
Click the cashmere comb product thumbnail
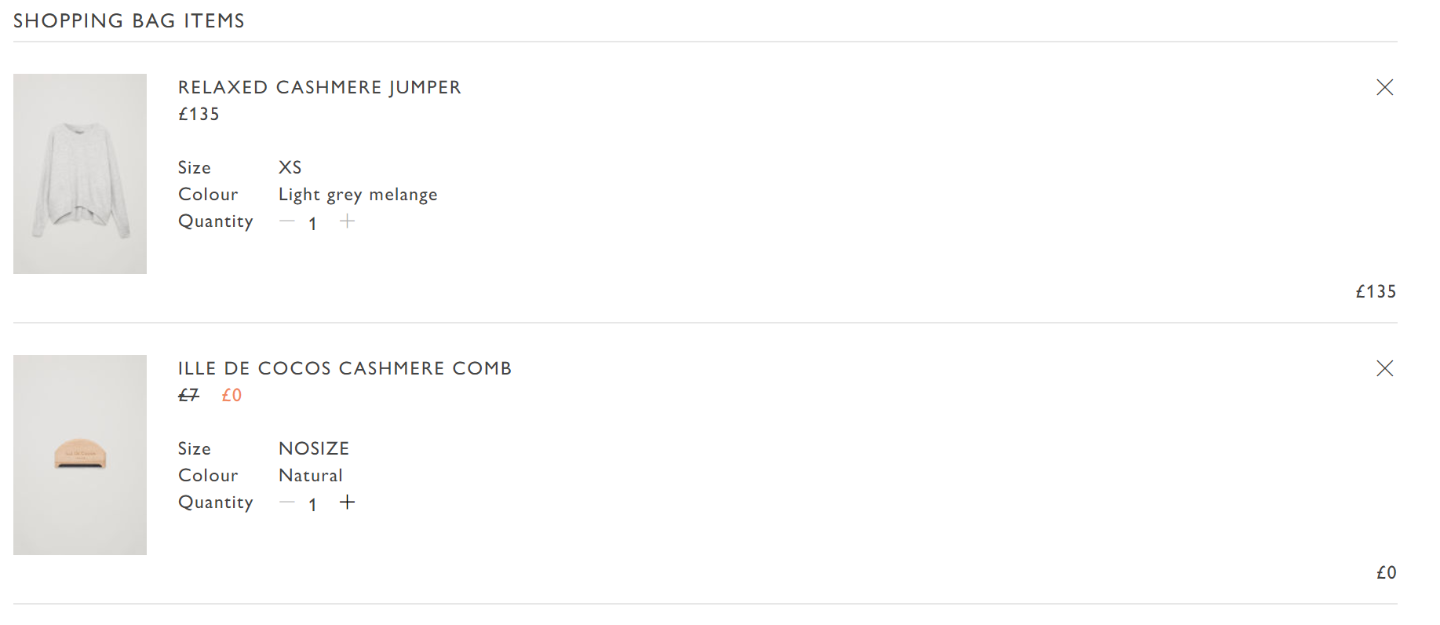coord(80,455)
